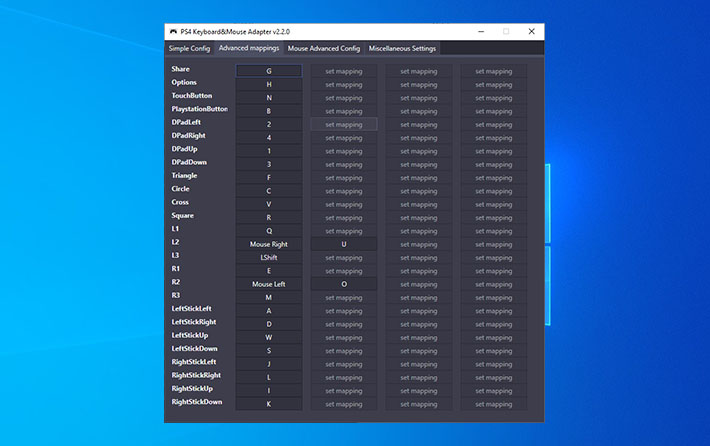Image resolution: width=710 pixels, height=446 pixels.
Task: Click the L2 mapping showing Mouse Right
Action: tap(269, 244)
